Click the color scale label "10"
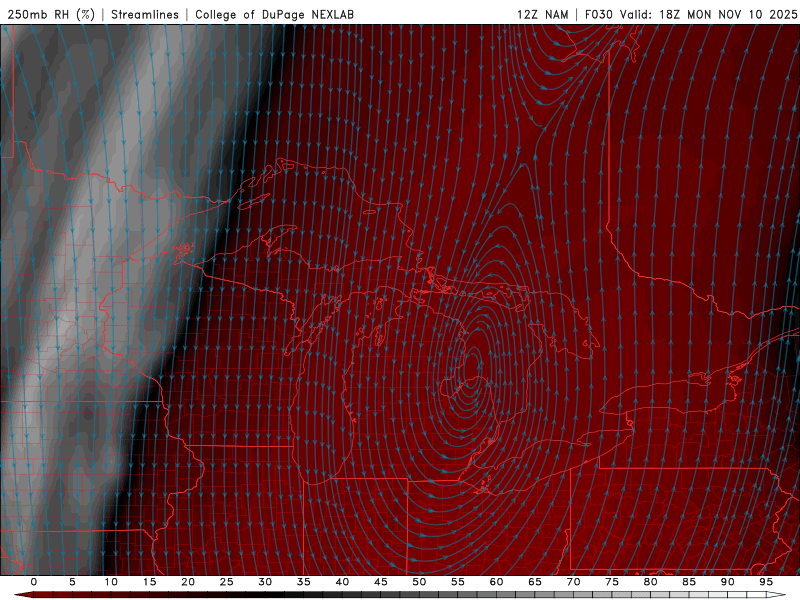The image size is (800, 600). tap(111, 582)
